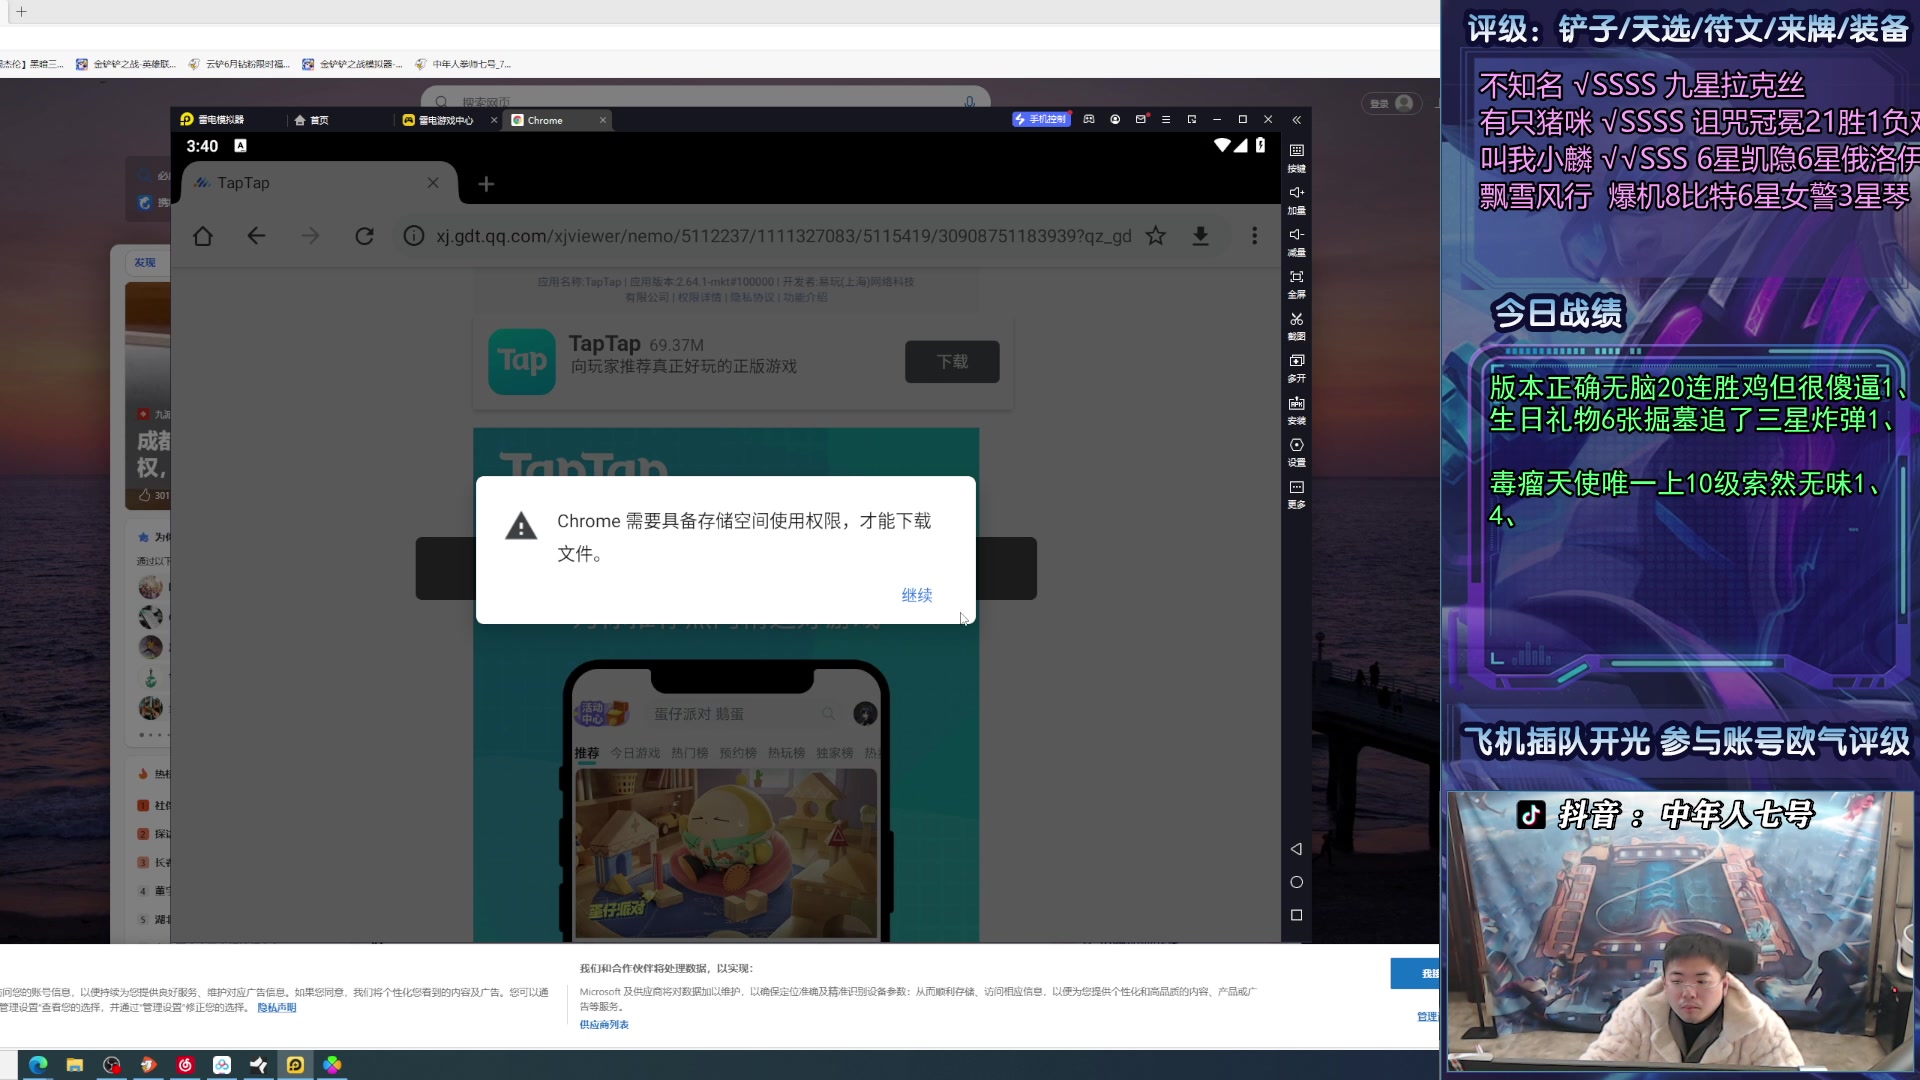The width and height of the screenshot is (1920, 1080).
Task: Go back with Chrome back arrow
Action: [256, 236]
